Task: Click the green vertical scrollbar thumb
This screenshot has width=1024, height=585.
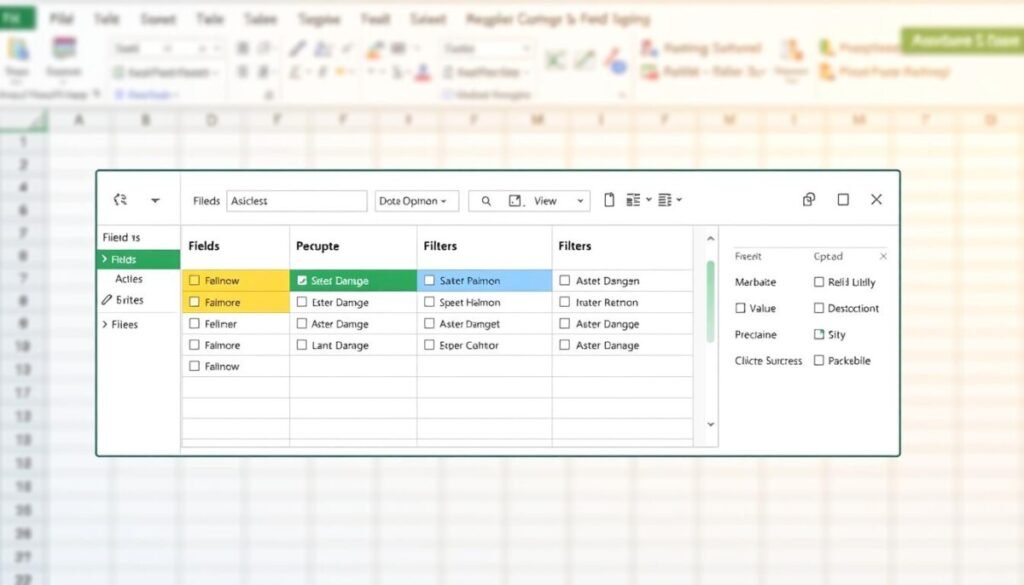Action: click(x=711, y=302)
